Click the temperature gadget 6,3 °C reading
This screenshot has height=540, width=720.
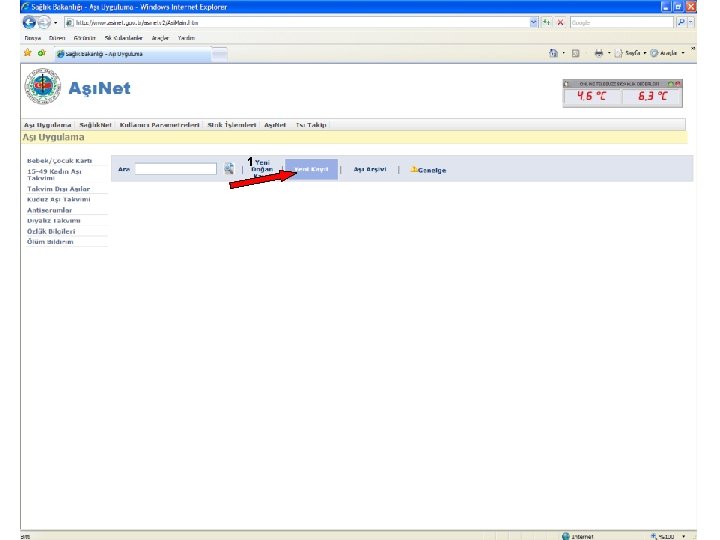tap(652, 96)
